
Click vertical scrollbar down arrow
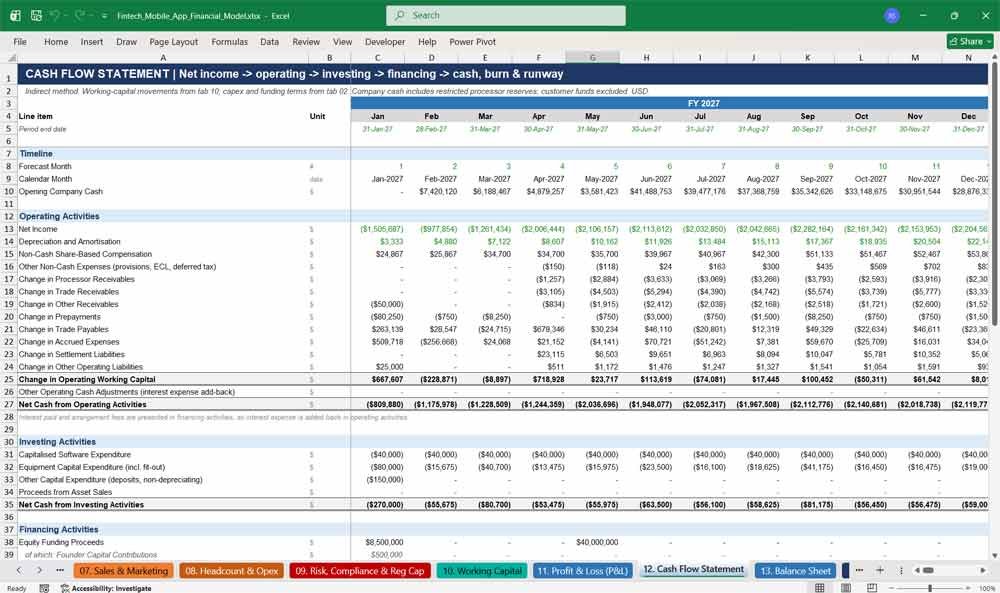pos(994,555)
